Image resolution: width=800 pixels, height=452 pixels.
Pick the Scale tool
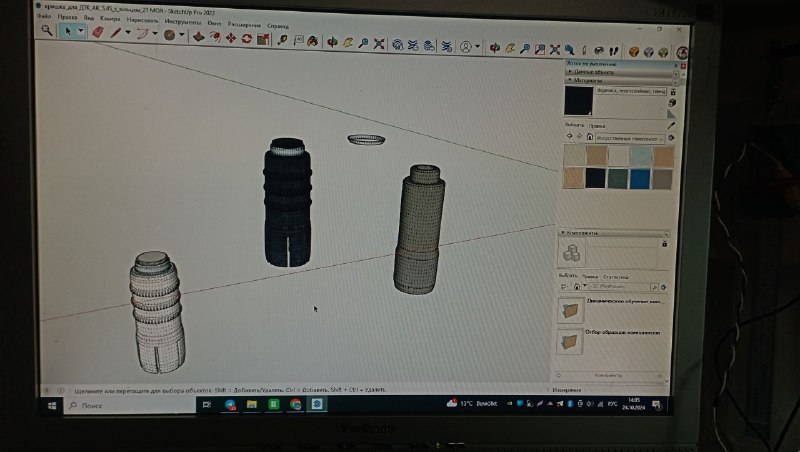263,39
